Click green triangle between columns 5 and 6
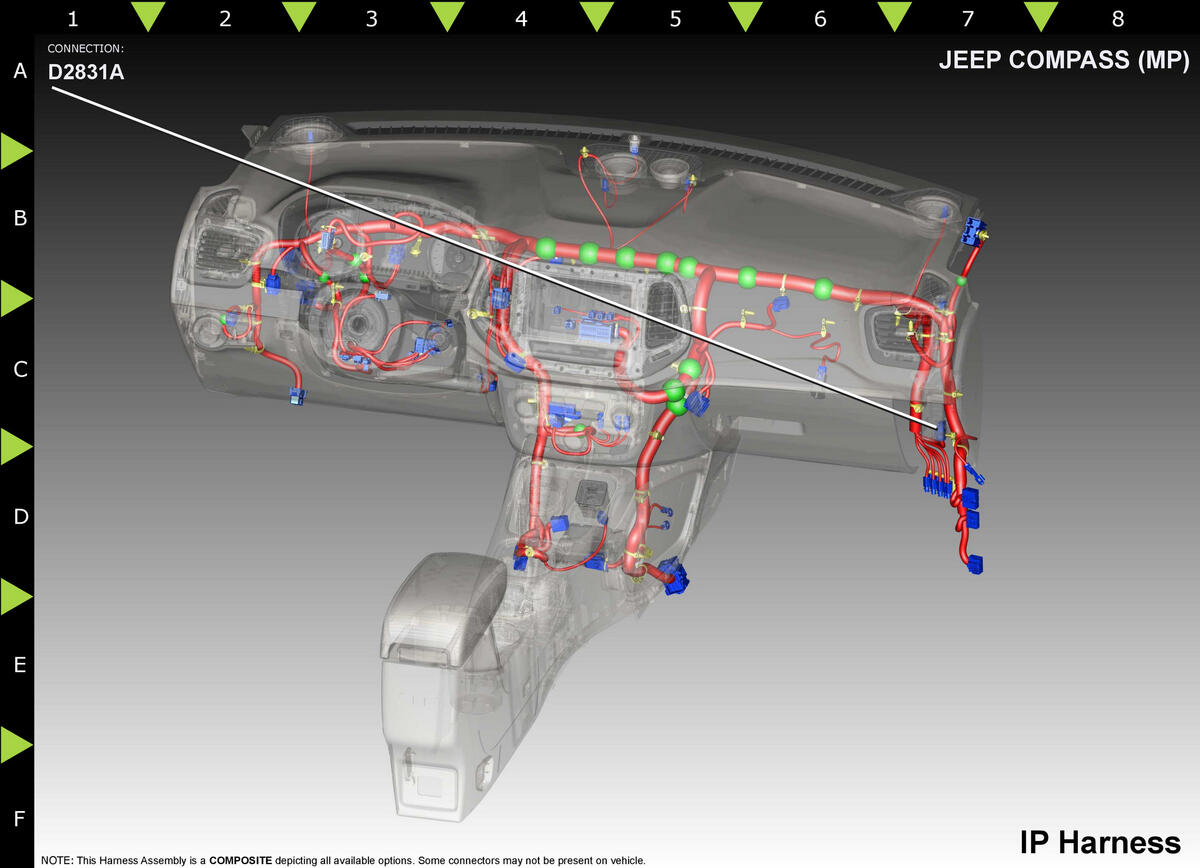The image size is (1200, 868). point(745,14)
